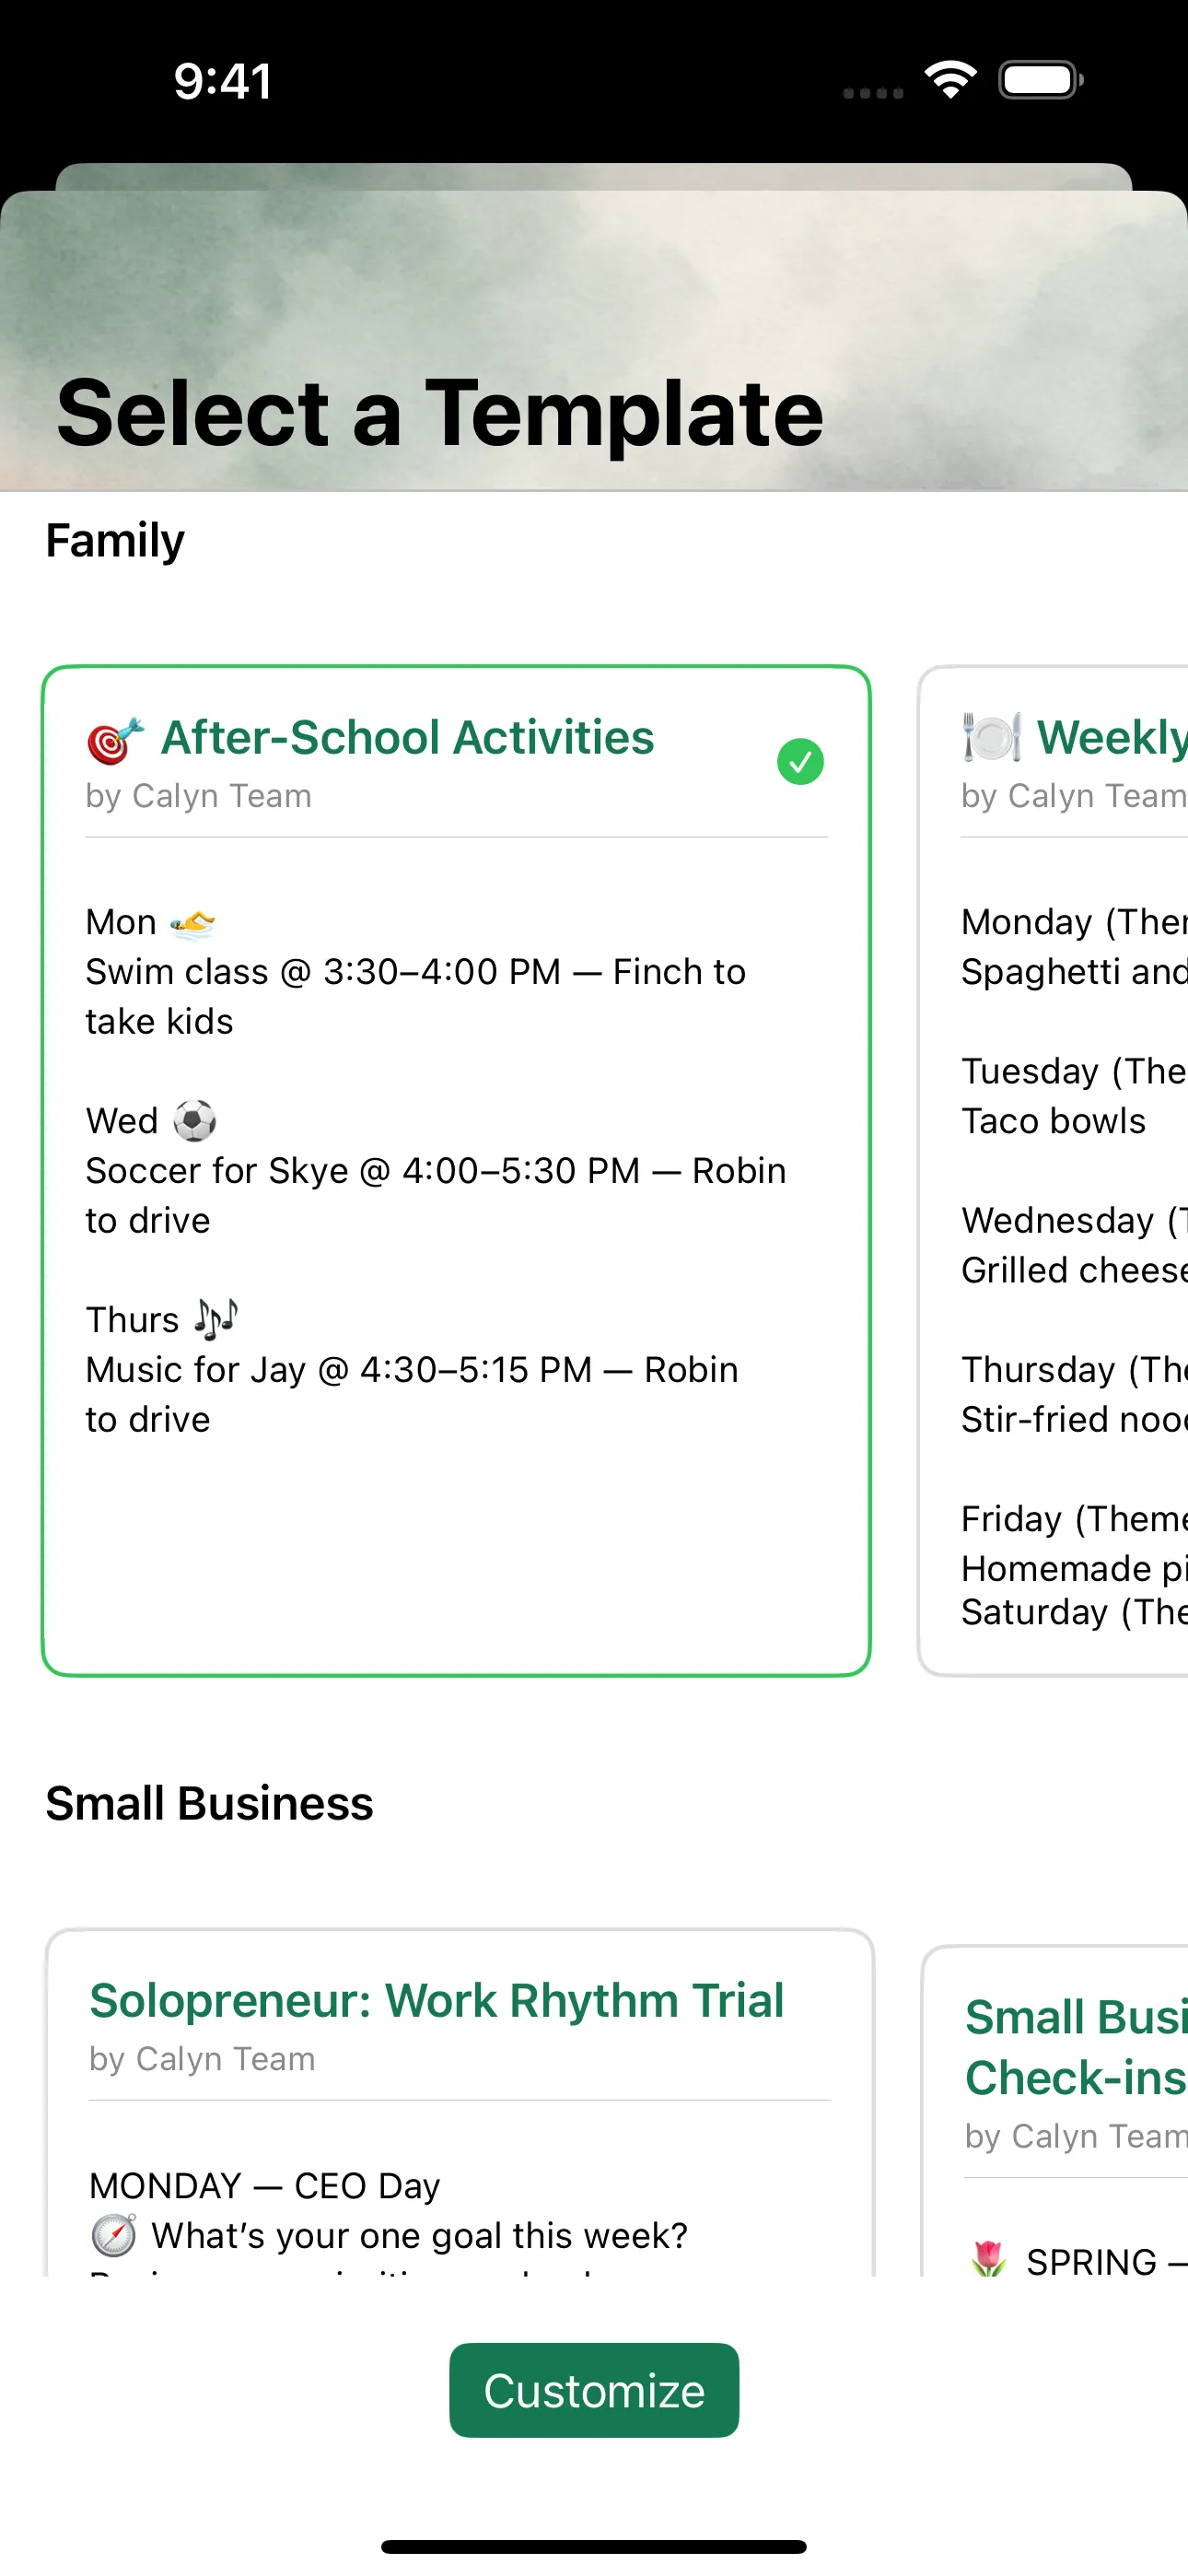The image size is (1188, 2576).
Task: Tap the swimmer emoji beside Mon
Action: pyautogui.click(x=192, y=923)
